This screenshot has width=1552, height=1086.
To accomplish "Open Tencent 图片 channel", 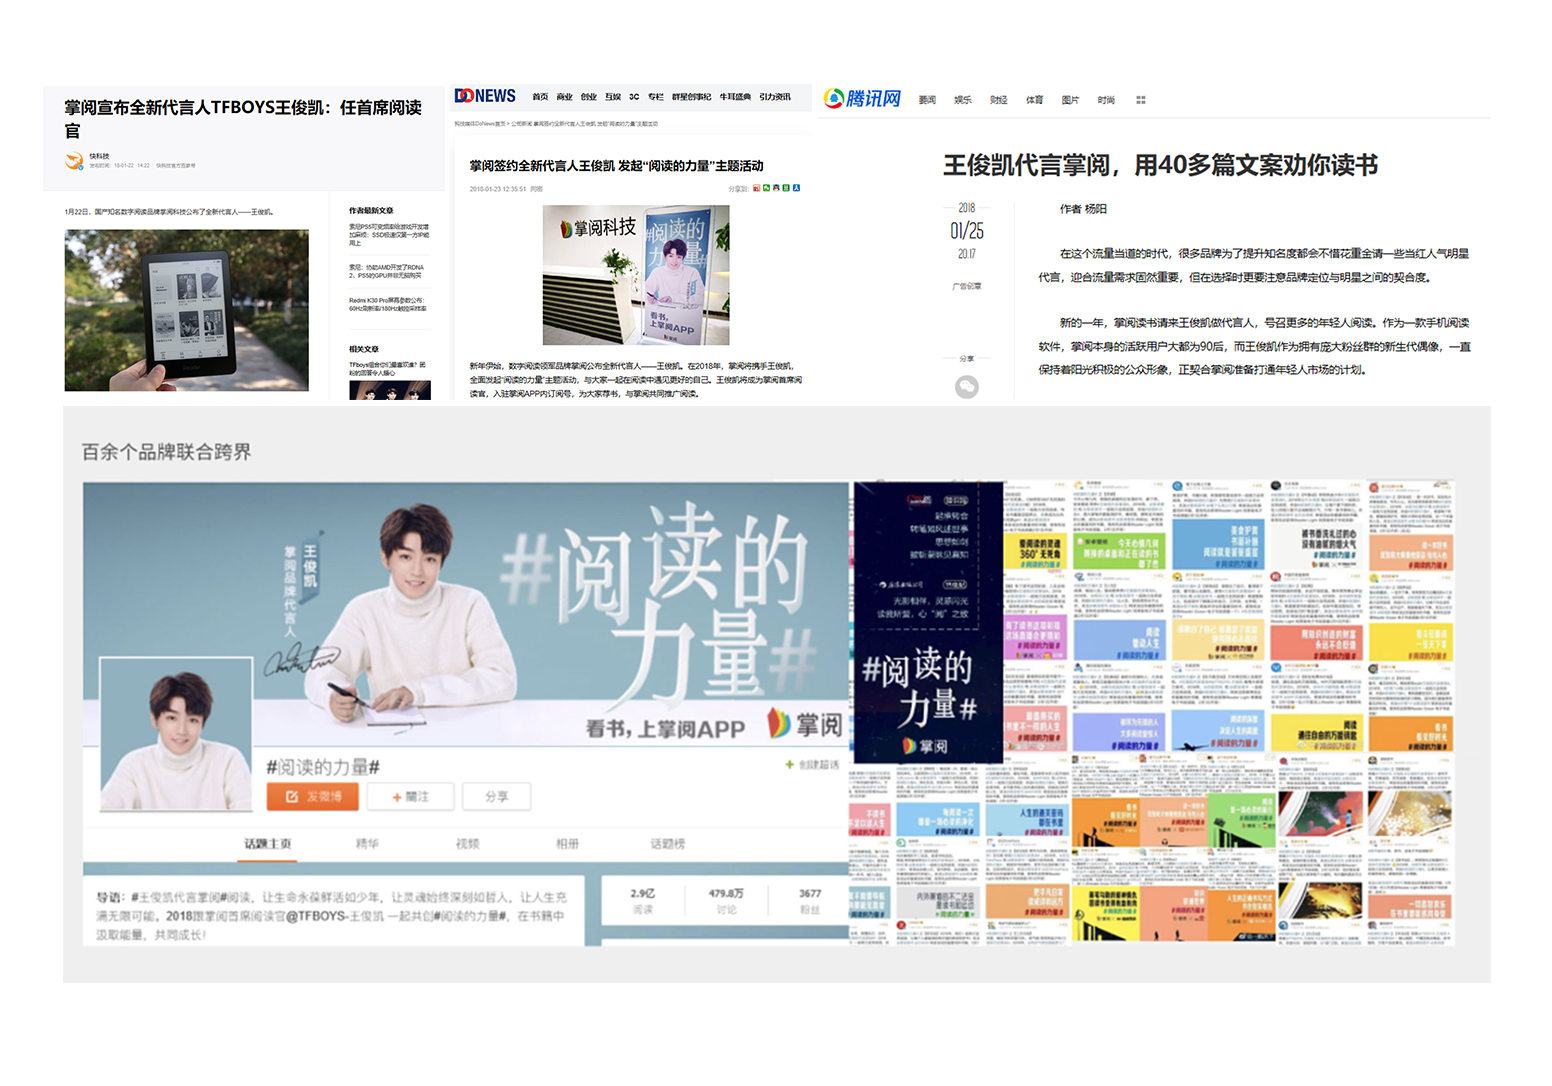I will click(x=1070, y=100).
